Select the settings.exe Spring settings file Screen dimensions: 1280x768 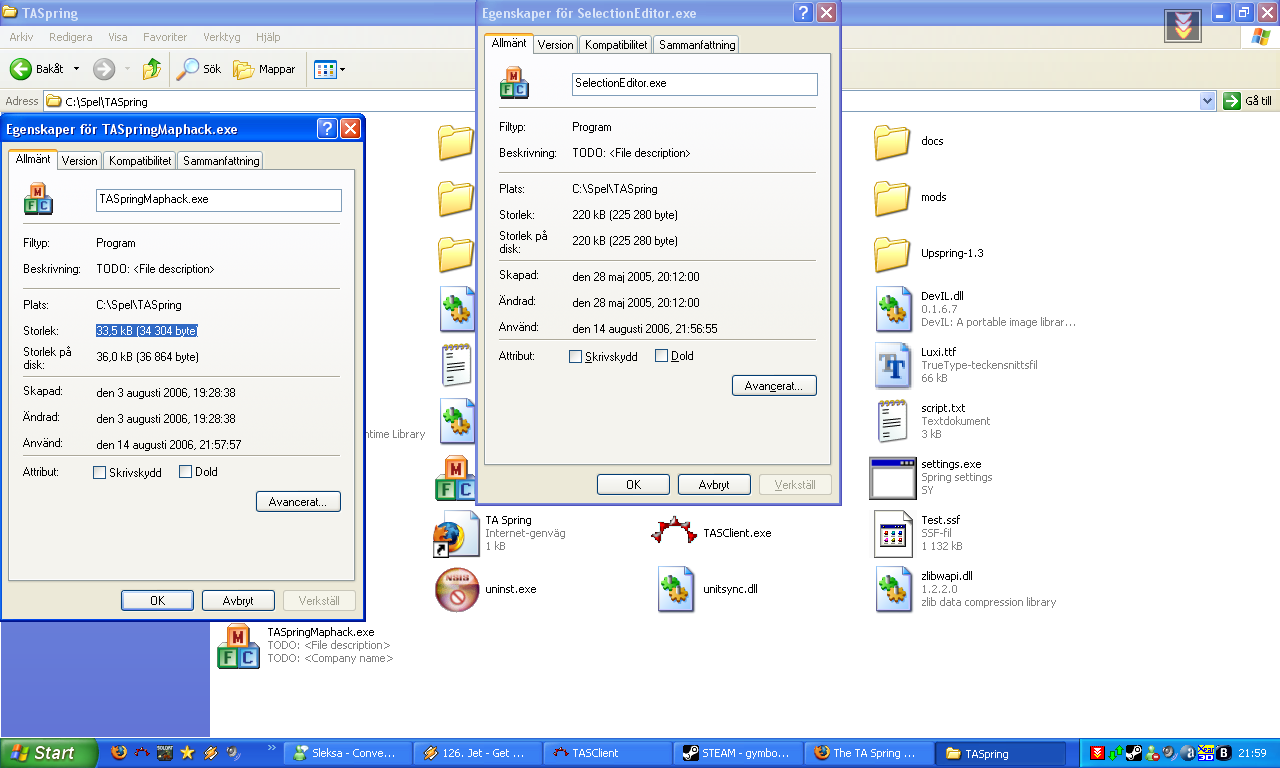932,477
